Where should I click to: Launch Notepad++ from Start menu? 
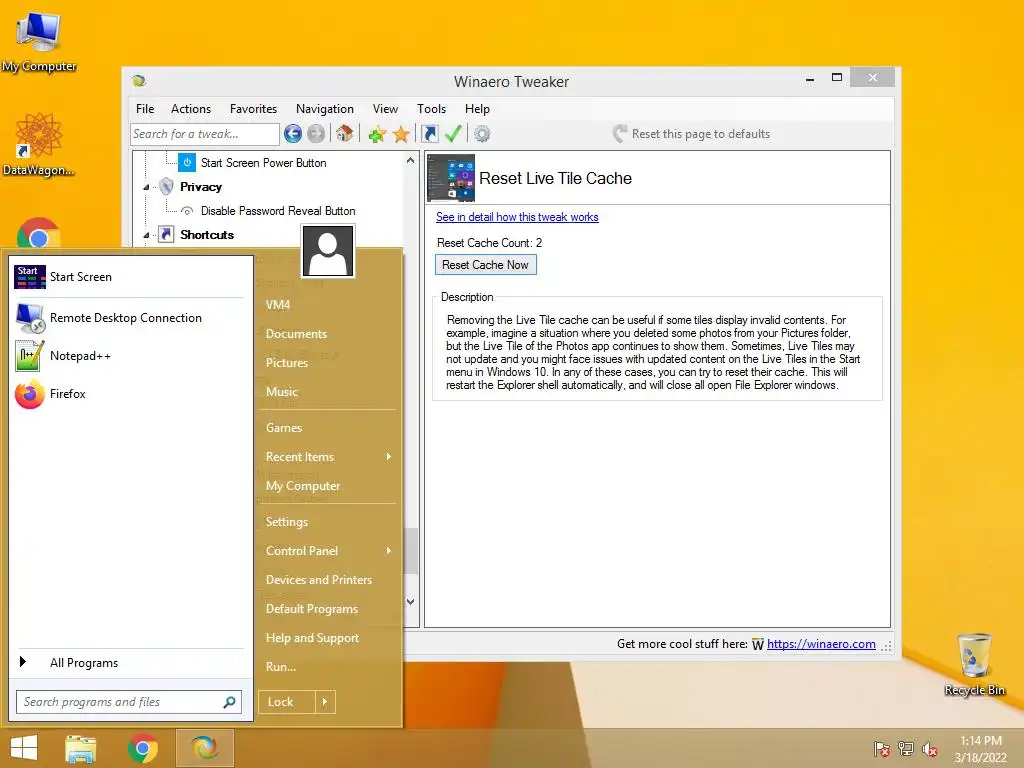[128, 356]
